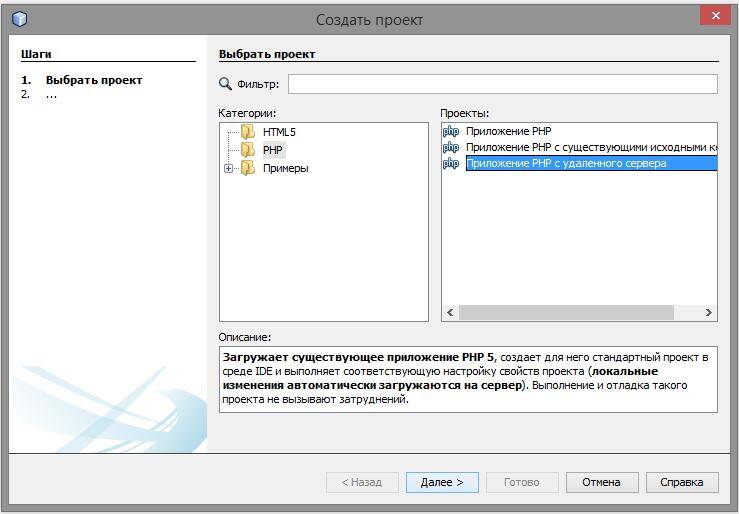
Task: Click the Готово button
Action: [x=522, y=482]
